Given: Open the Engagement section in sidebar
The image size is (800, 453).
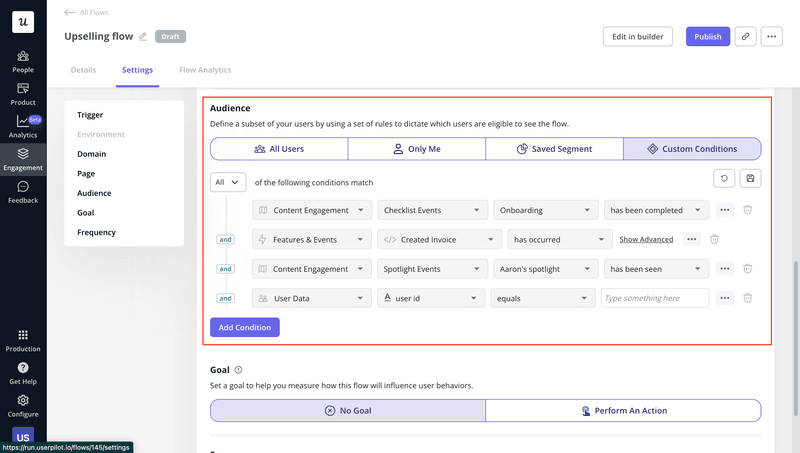Looking at the screenshot, I should tap(23, 160).
